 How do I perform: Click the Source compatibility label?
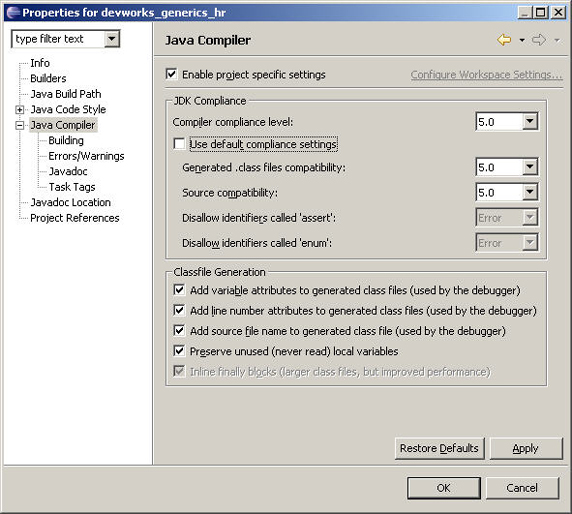(230, 193)
